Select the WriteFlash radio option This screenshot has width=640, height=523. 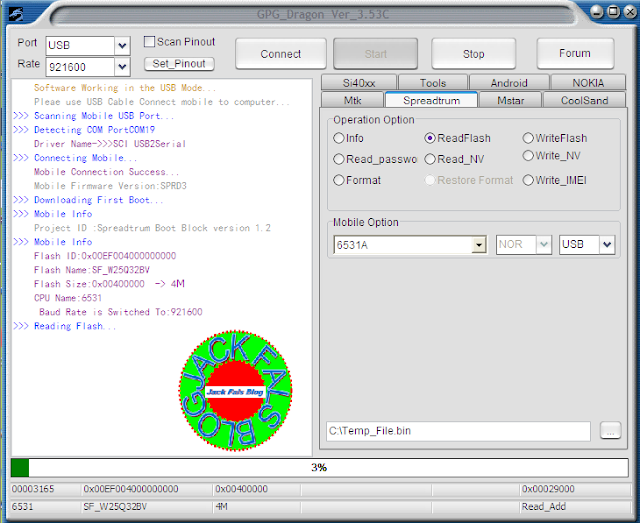click(528, 138)
